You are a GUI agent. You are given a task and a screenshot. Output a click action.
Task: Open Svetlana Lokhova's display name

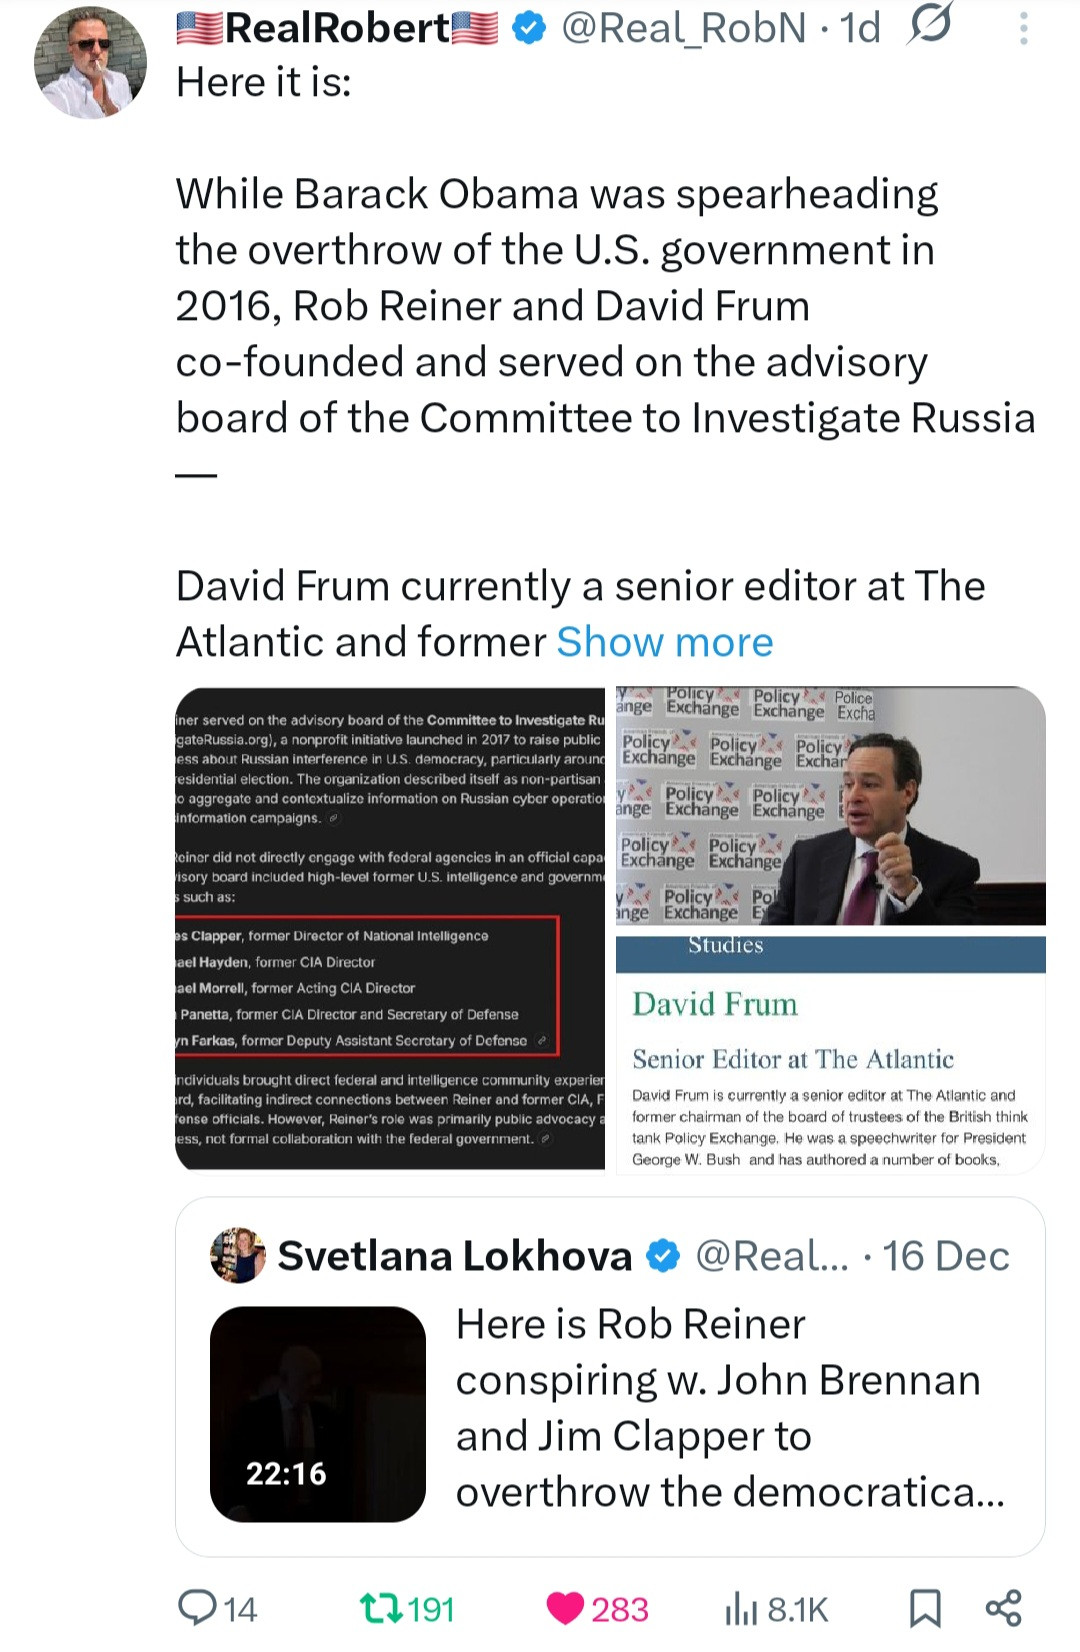[455, 1256]
